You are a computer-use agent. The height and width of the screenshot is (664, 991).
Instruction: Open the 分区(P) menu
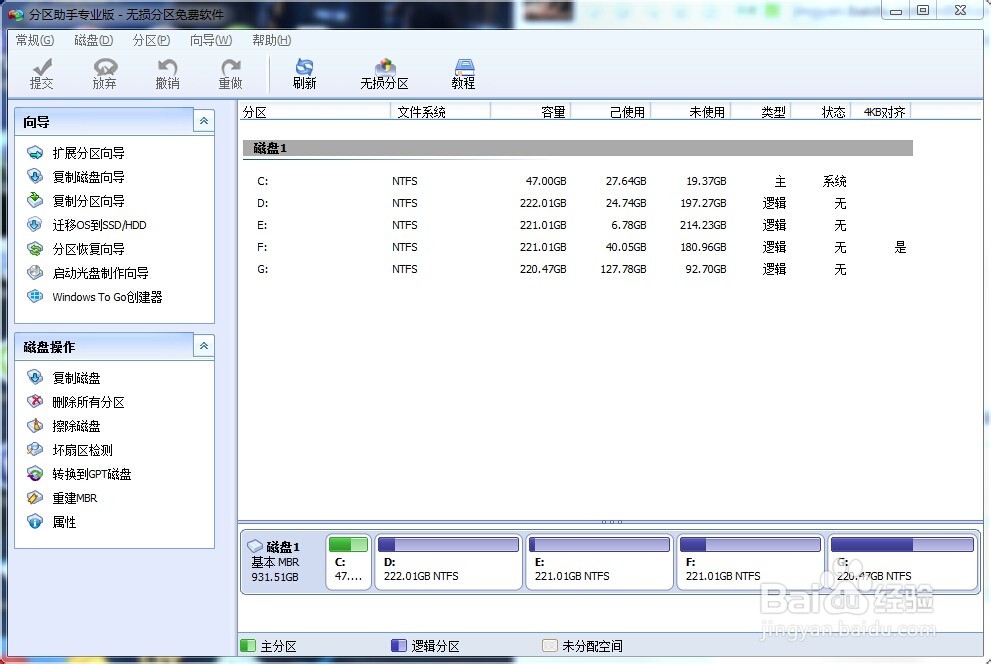pos(151,40)
